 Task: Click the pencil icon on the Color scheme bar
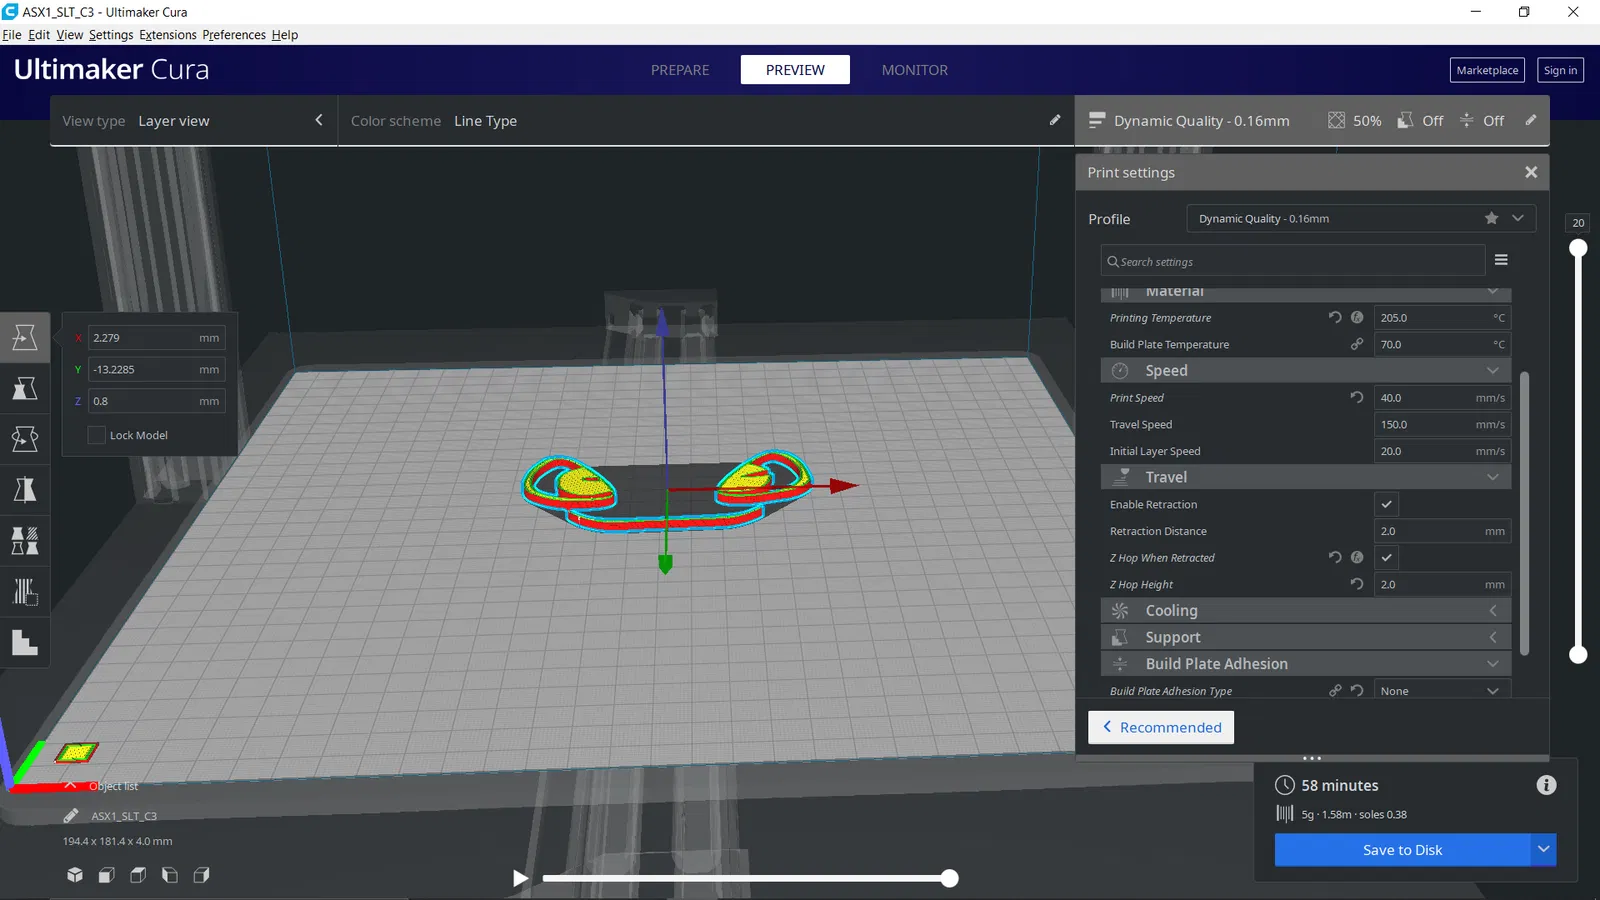point(1055,120)
